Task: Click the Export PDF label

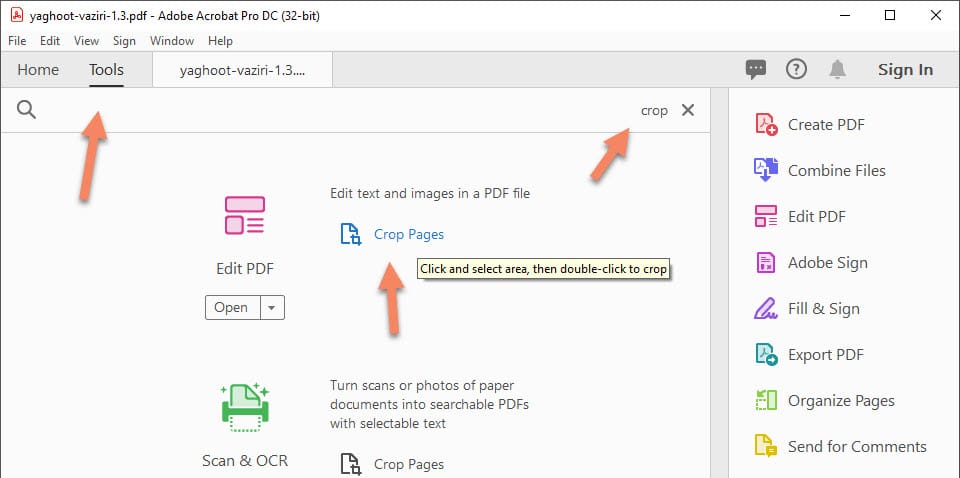Action: 826,354
